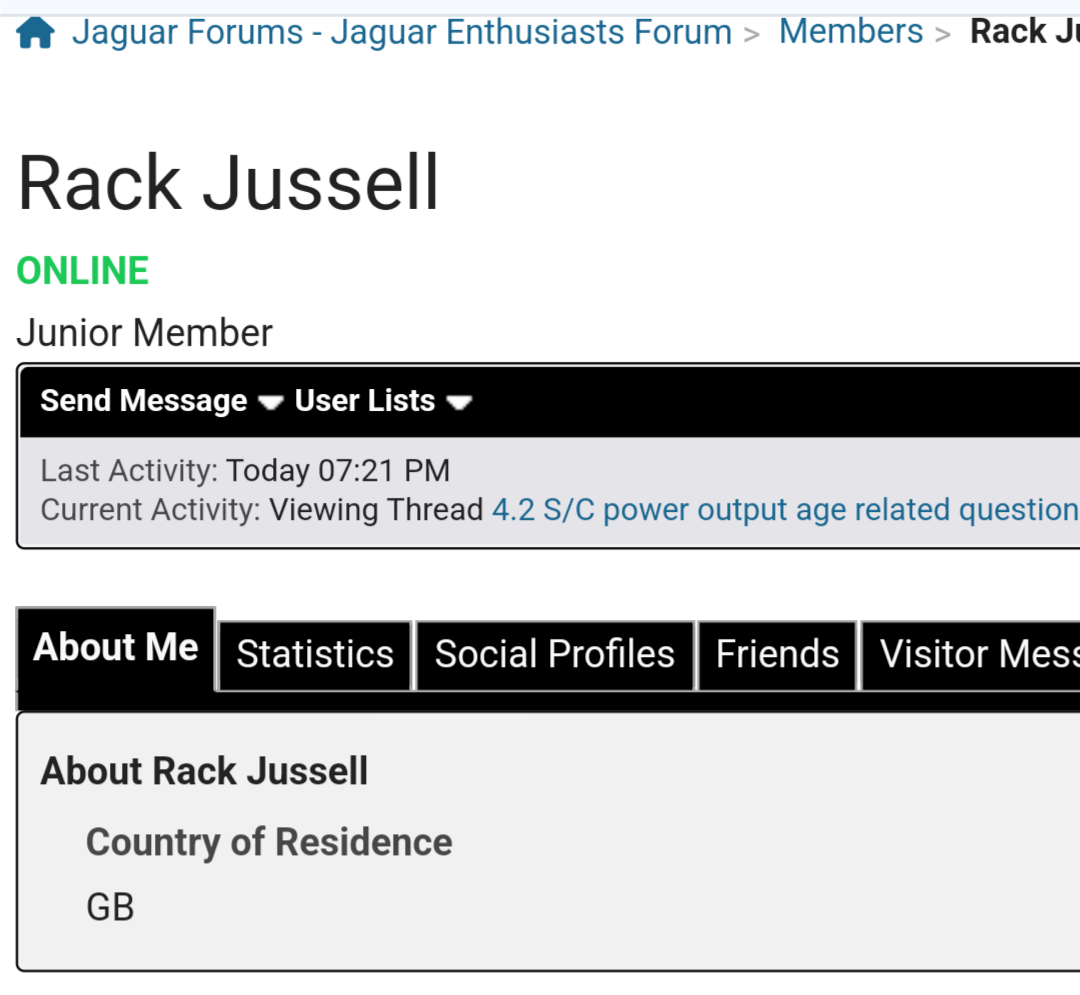The image size is (1080, 995).
Task: Open the 4.2 S/C power output thread link
Action: (x=785, y=510)
